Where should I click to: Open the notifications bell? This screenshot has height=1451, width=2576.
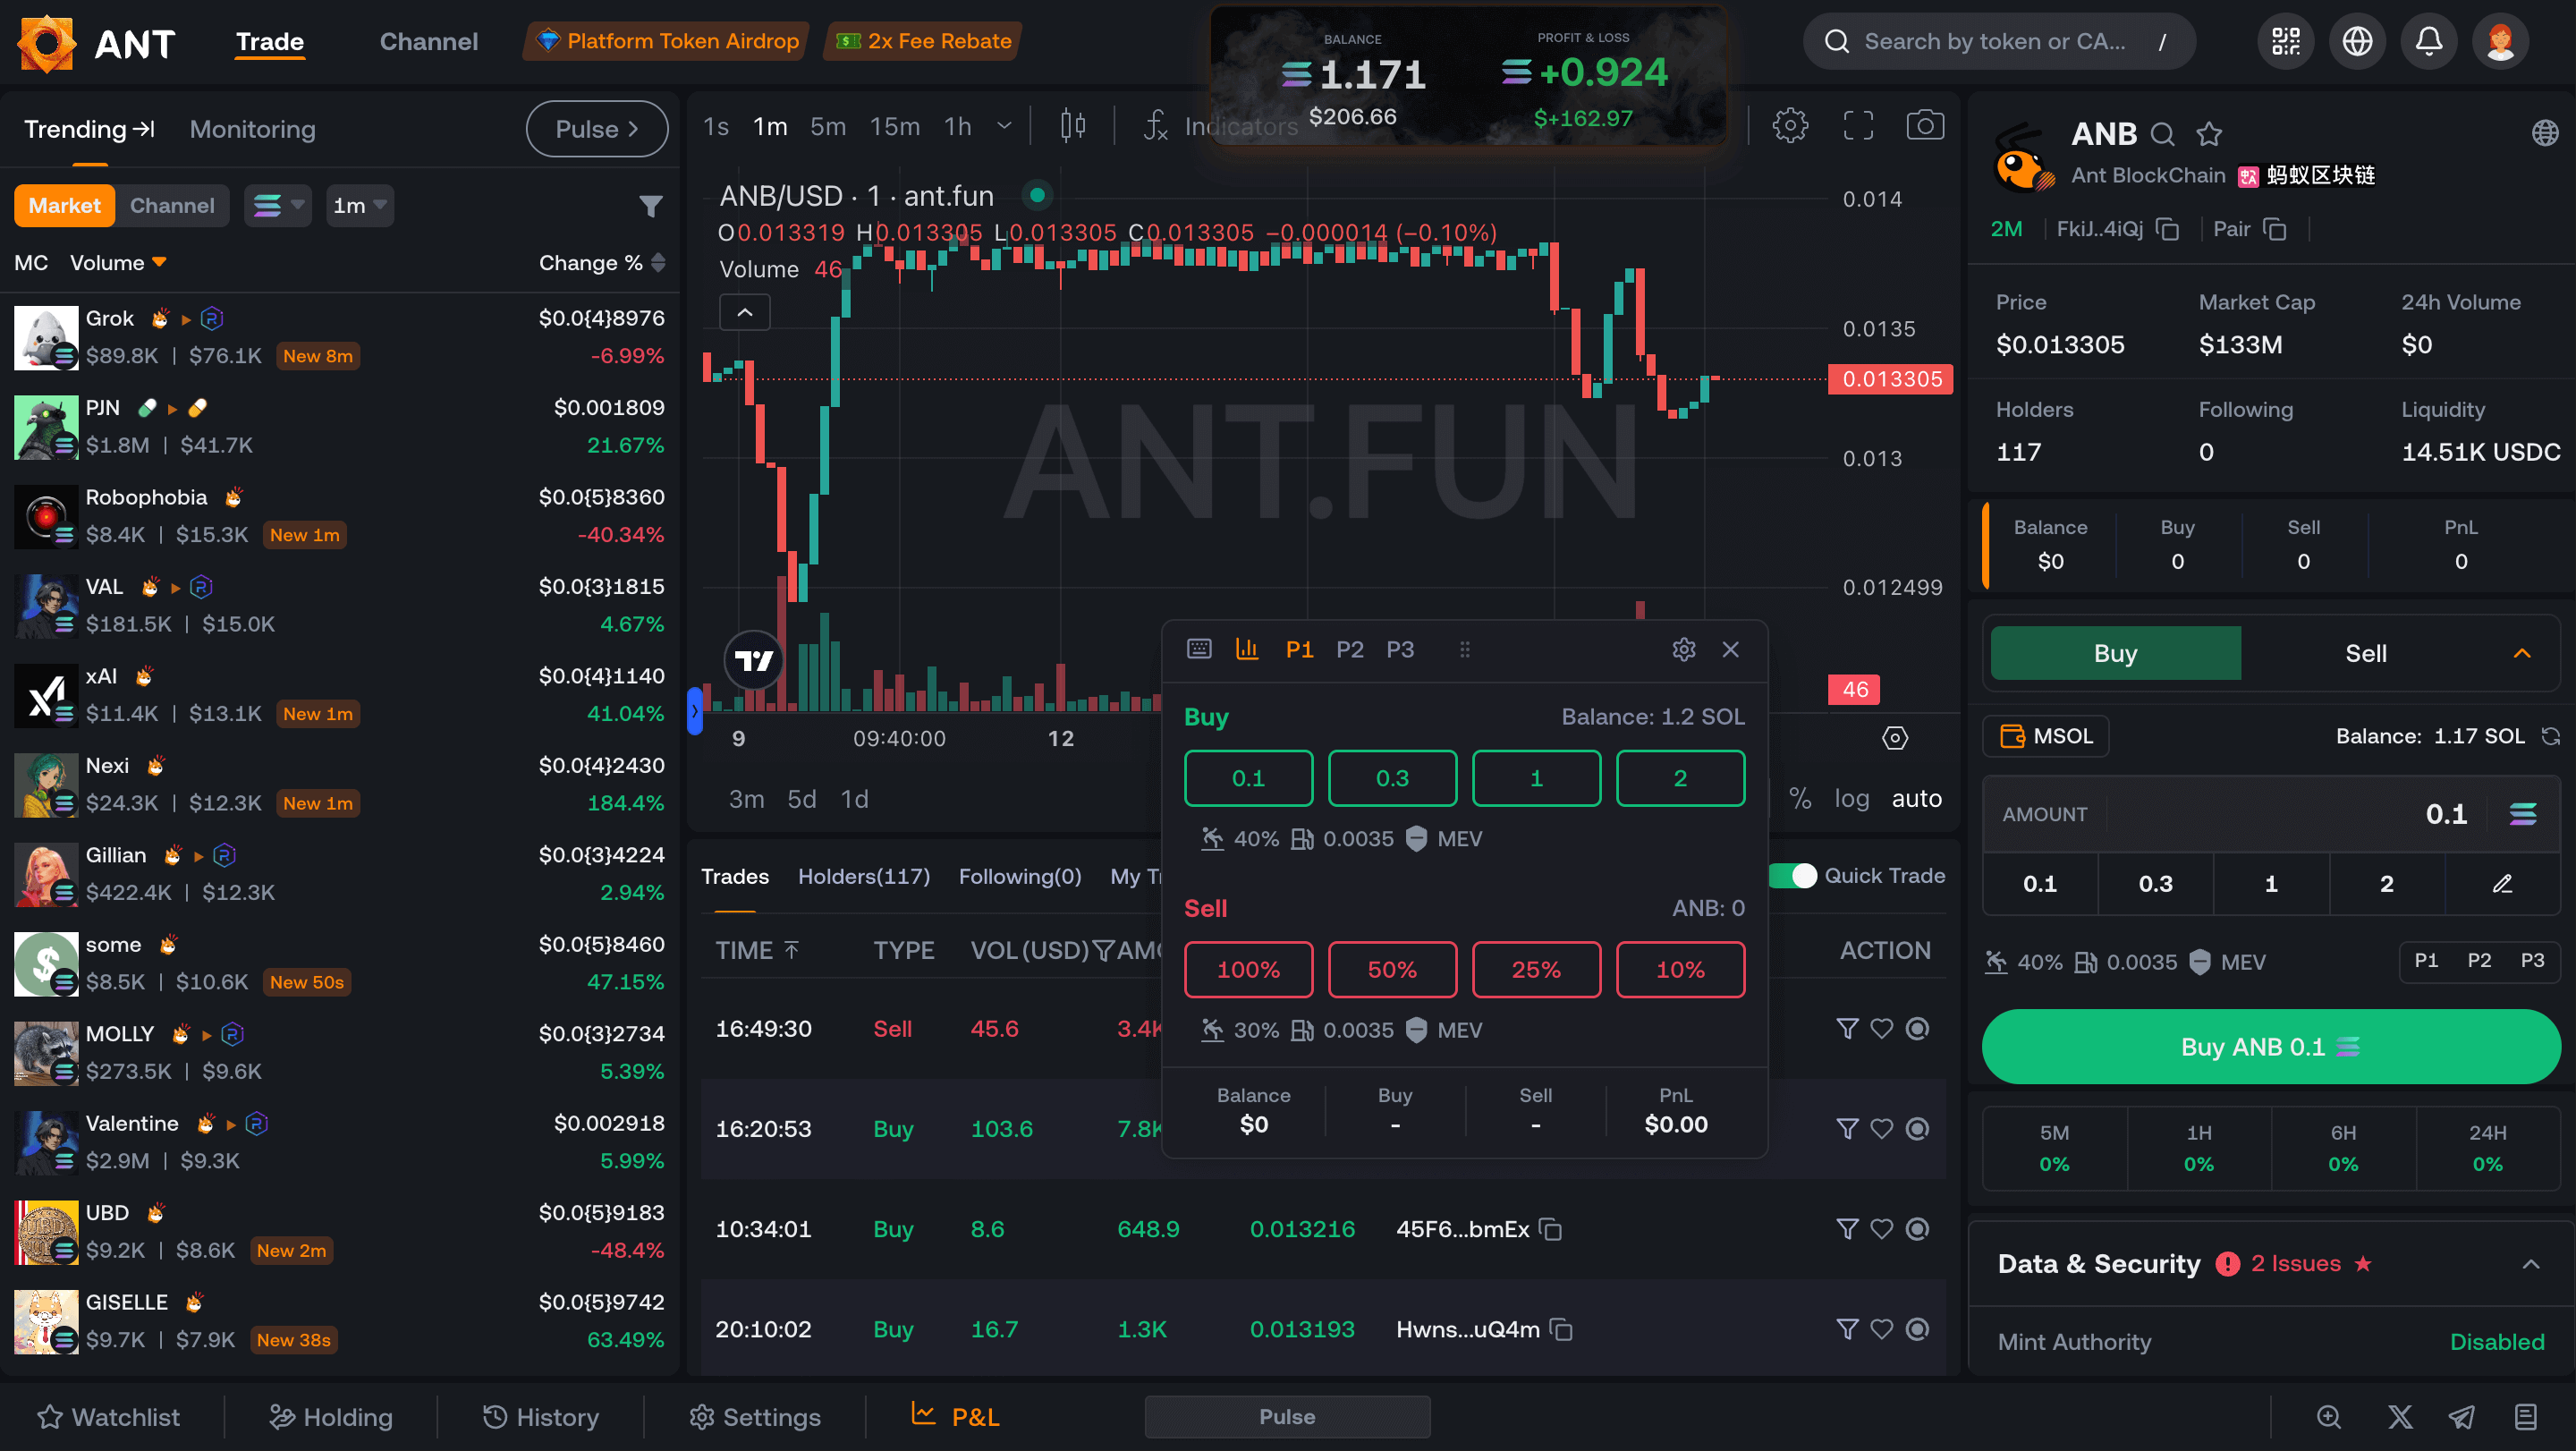tap(2429, 41)
